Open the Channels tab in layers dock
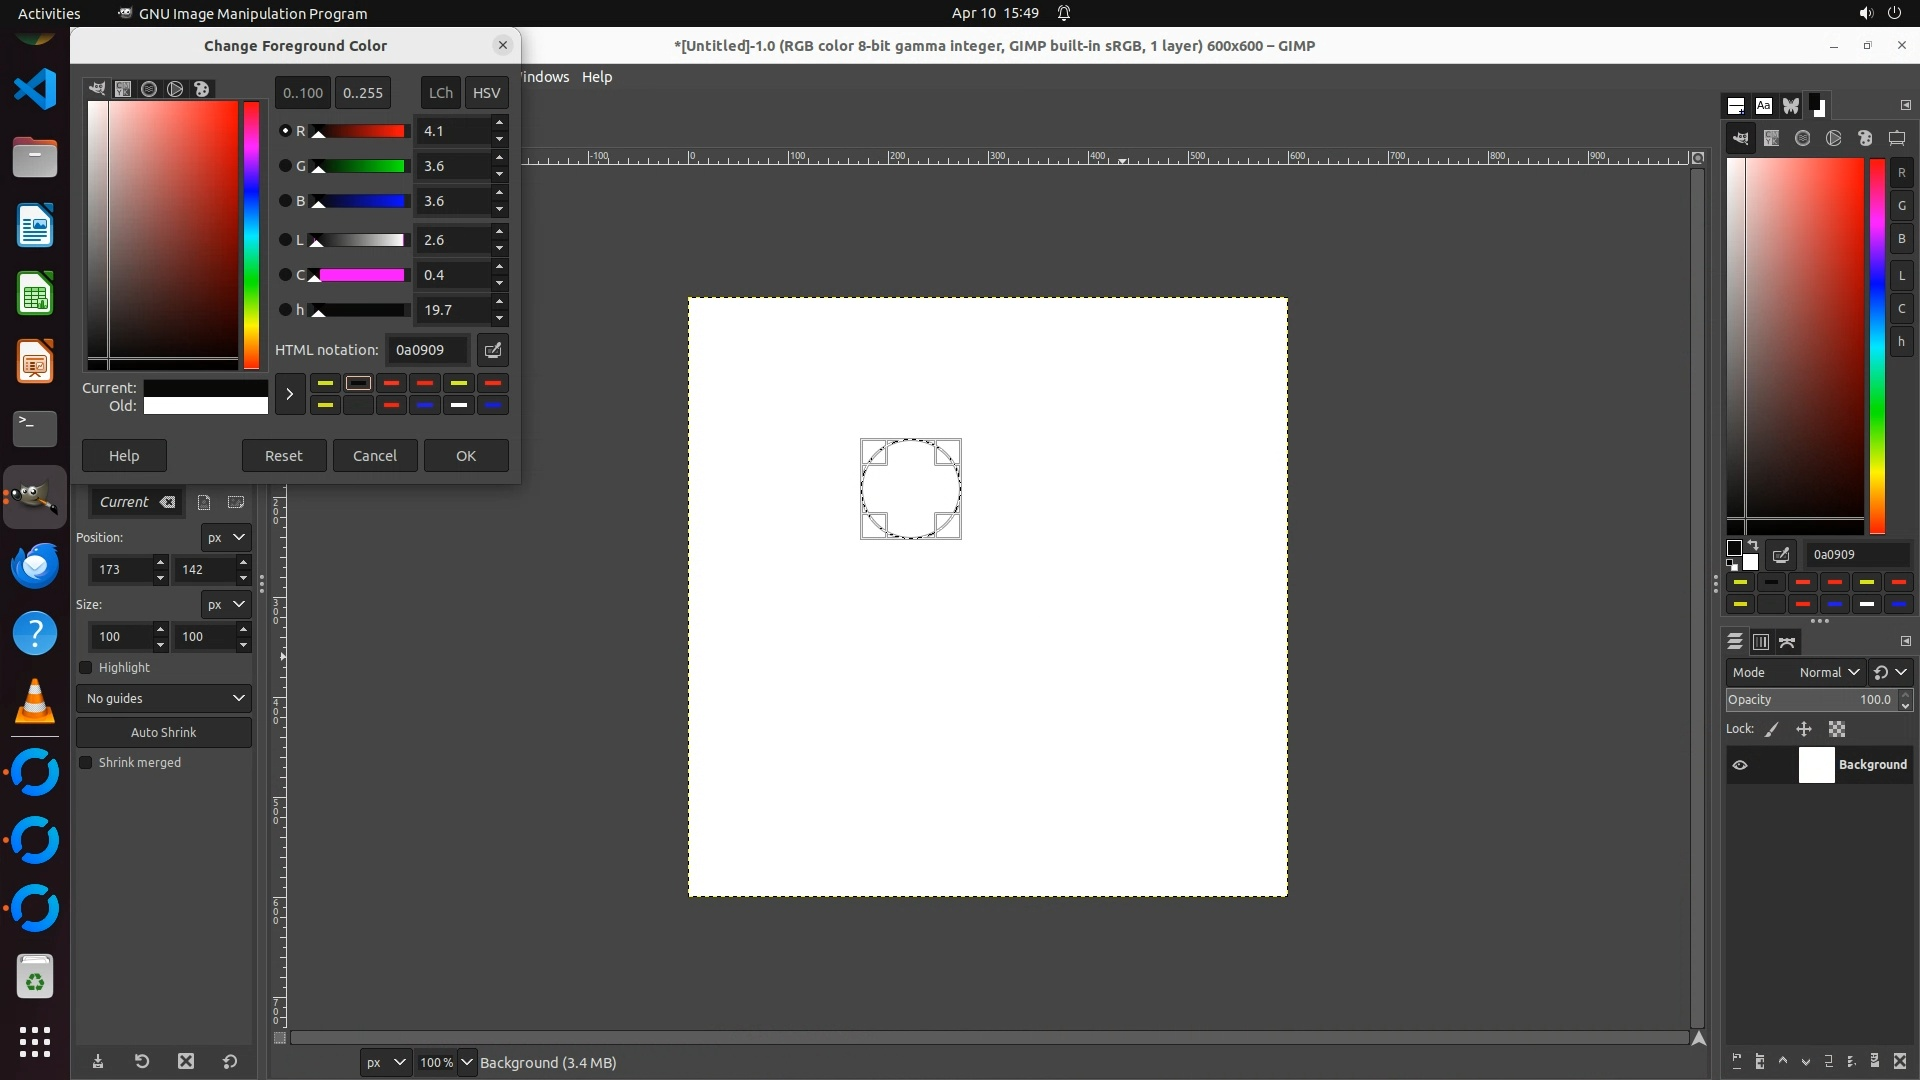This screenshot has height=1080, width=1920. (x=1761, y=642)
